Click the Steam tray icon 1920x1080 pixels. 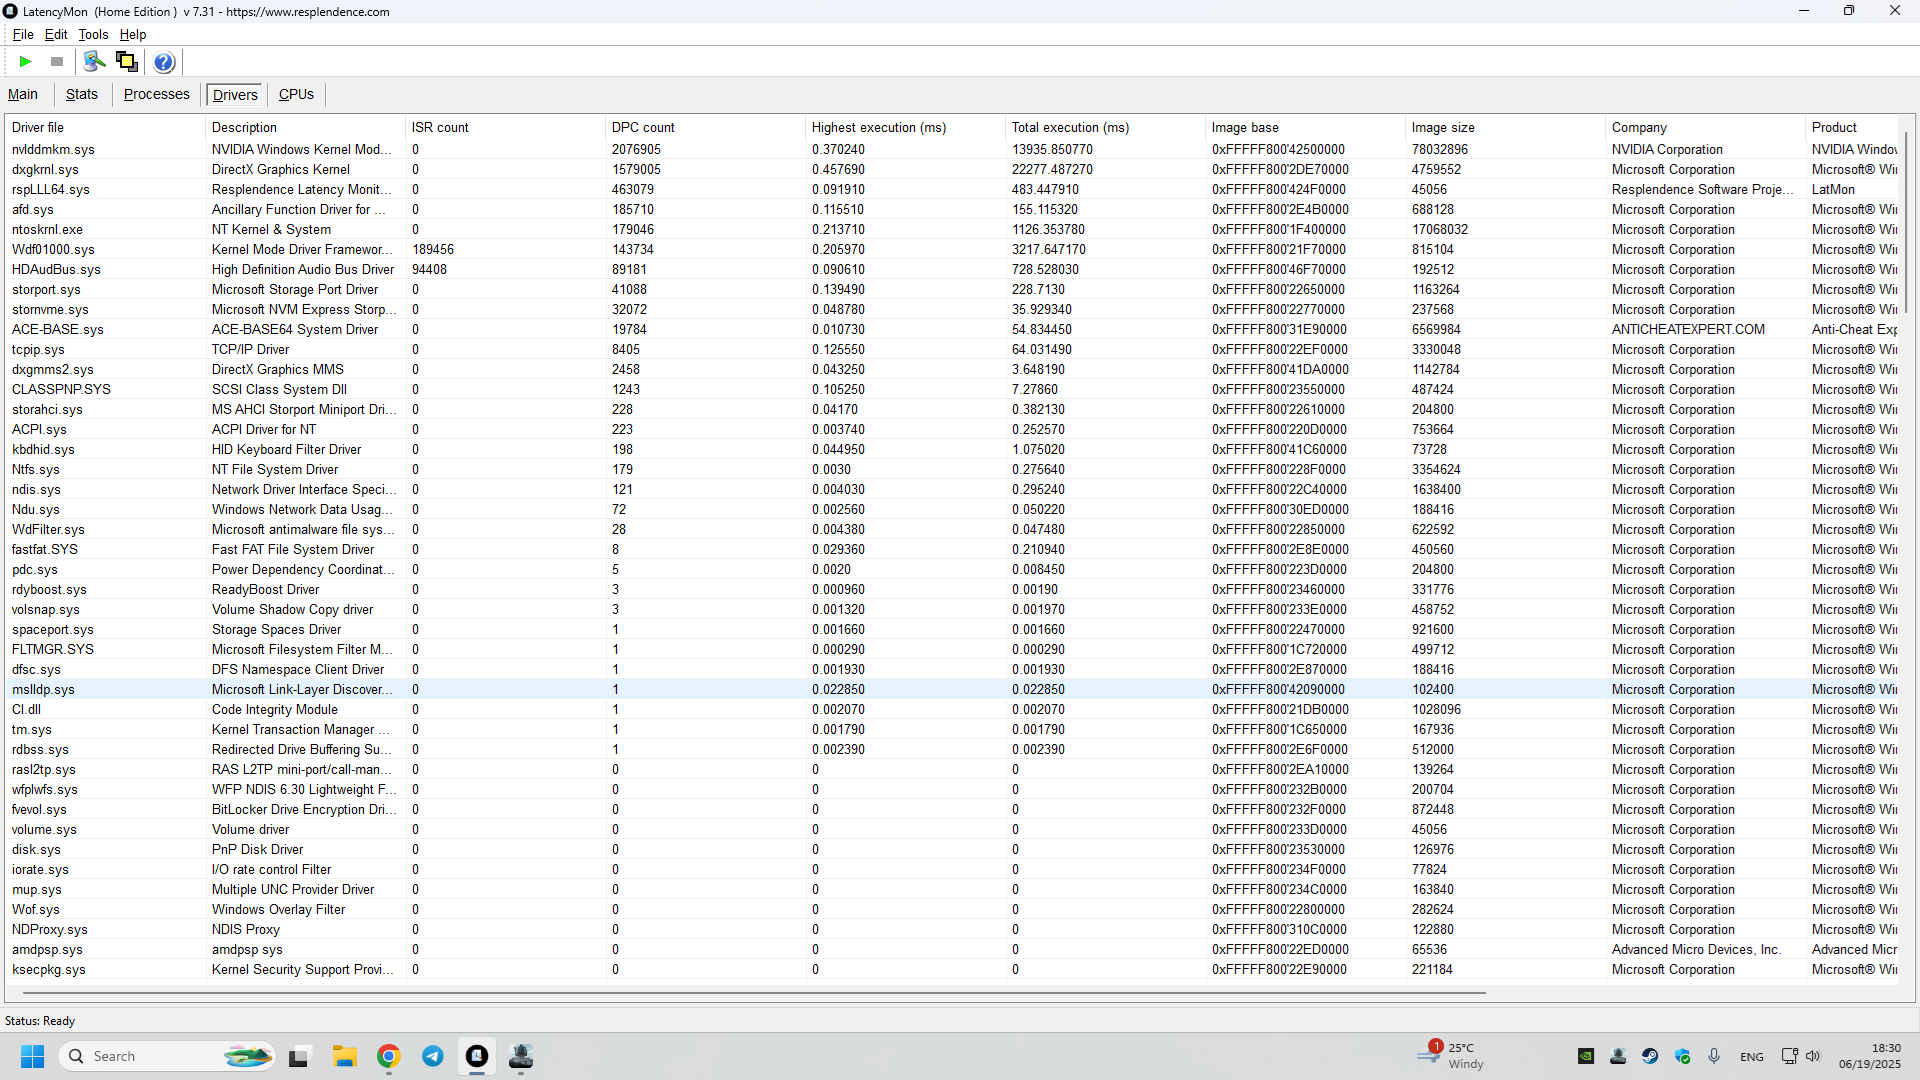pos(1650,1056)
